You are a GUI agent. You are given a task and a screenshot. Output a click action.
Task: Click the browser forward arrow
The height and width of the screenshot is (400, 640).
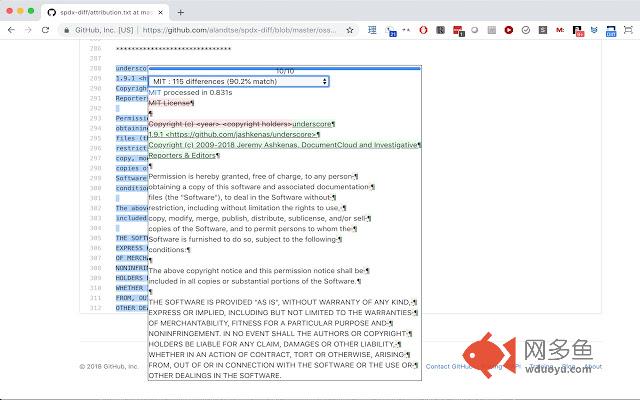(x=28, y=30)
